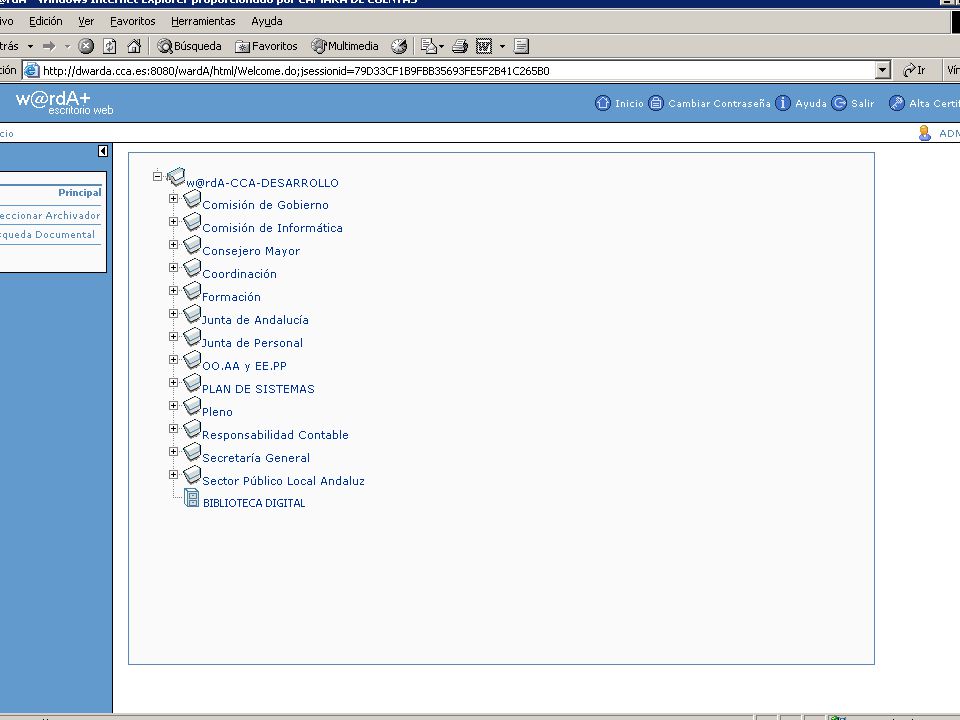Open the BIBLIOTECA DIGITAL archive label
960x720 pixels.
(254, 503)
